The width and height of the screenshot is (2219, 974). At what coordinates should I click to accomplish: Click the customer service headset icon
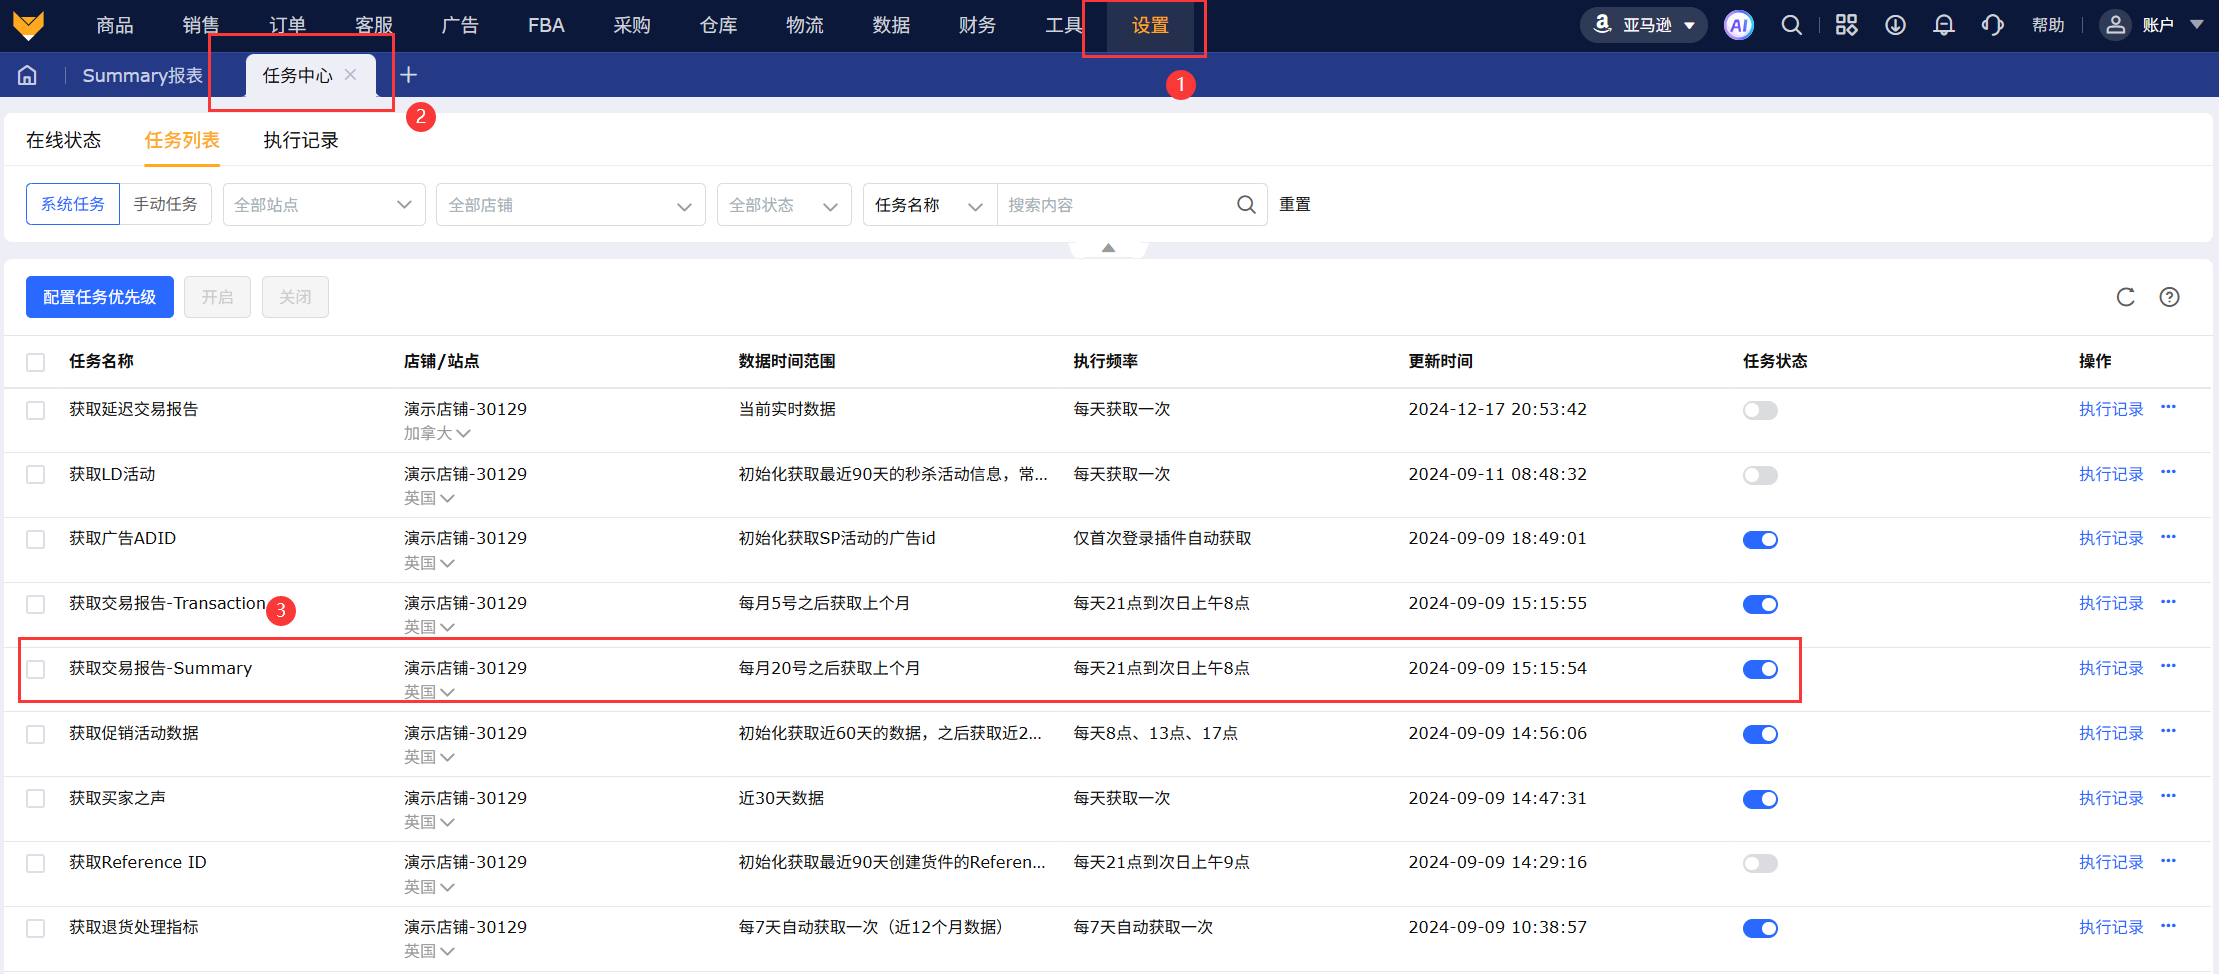tap(1992, 25)
